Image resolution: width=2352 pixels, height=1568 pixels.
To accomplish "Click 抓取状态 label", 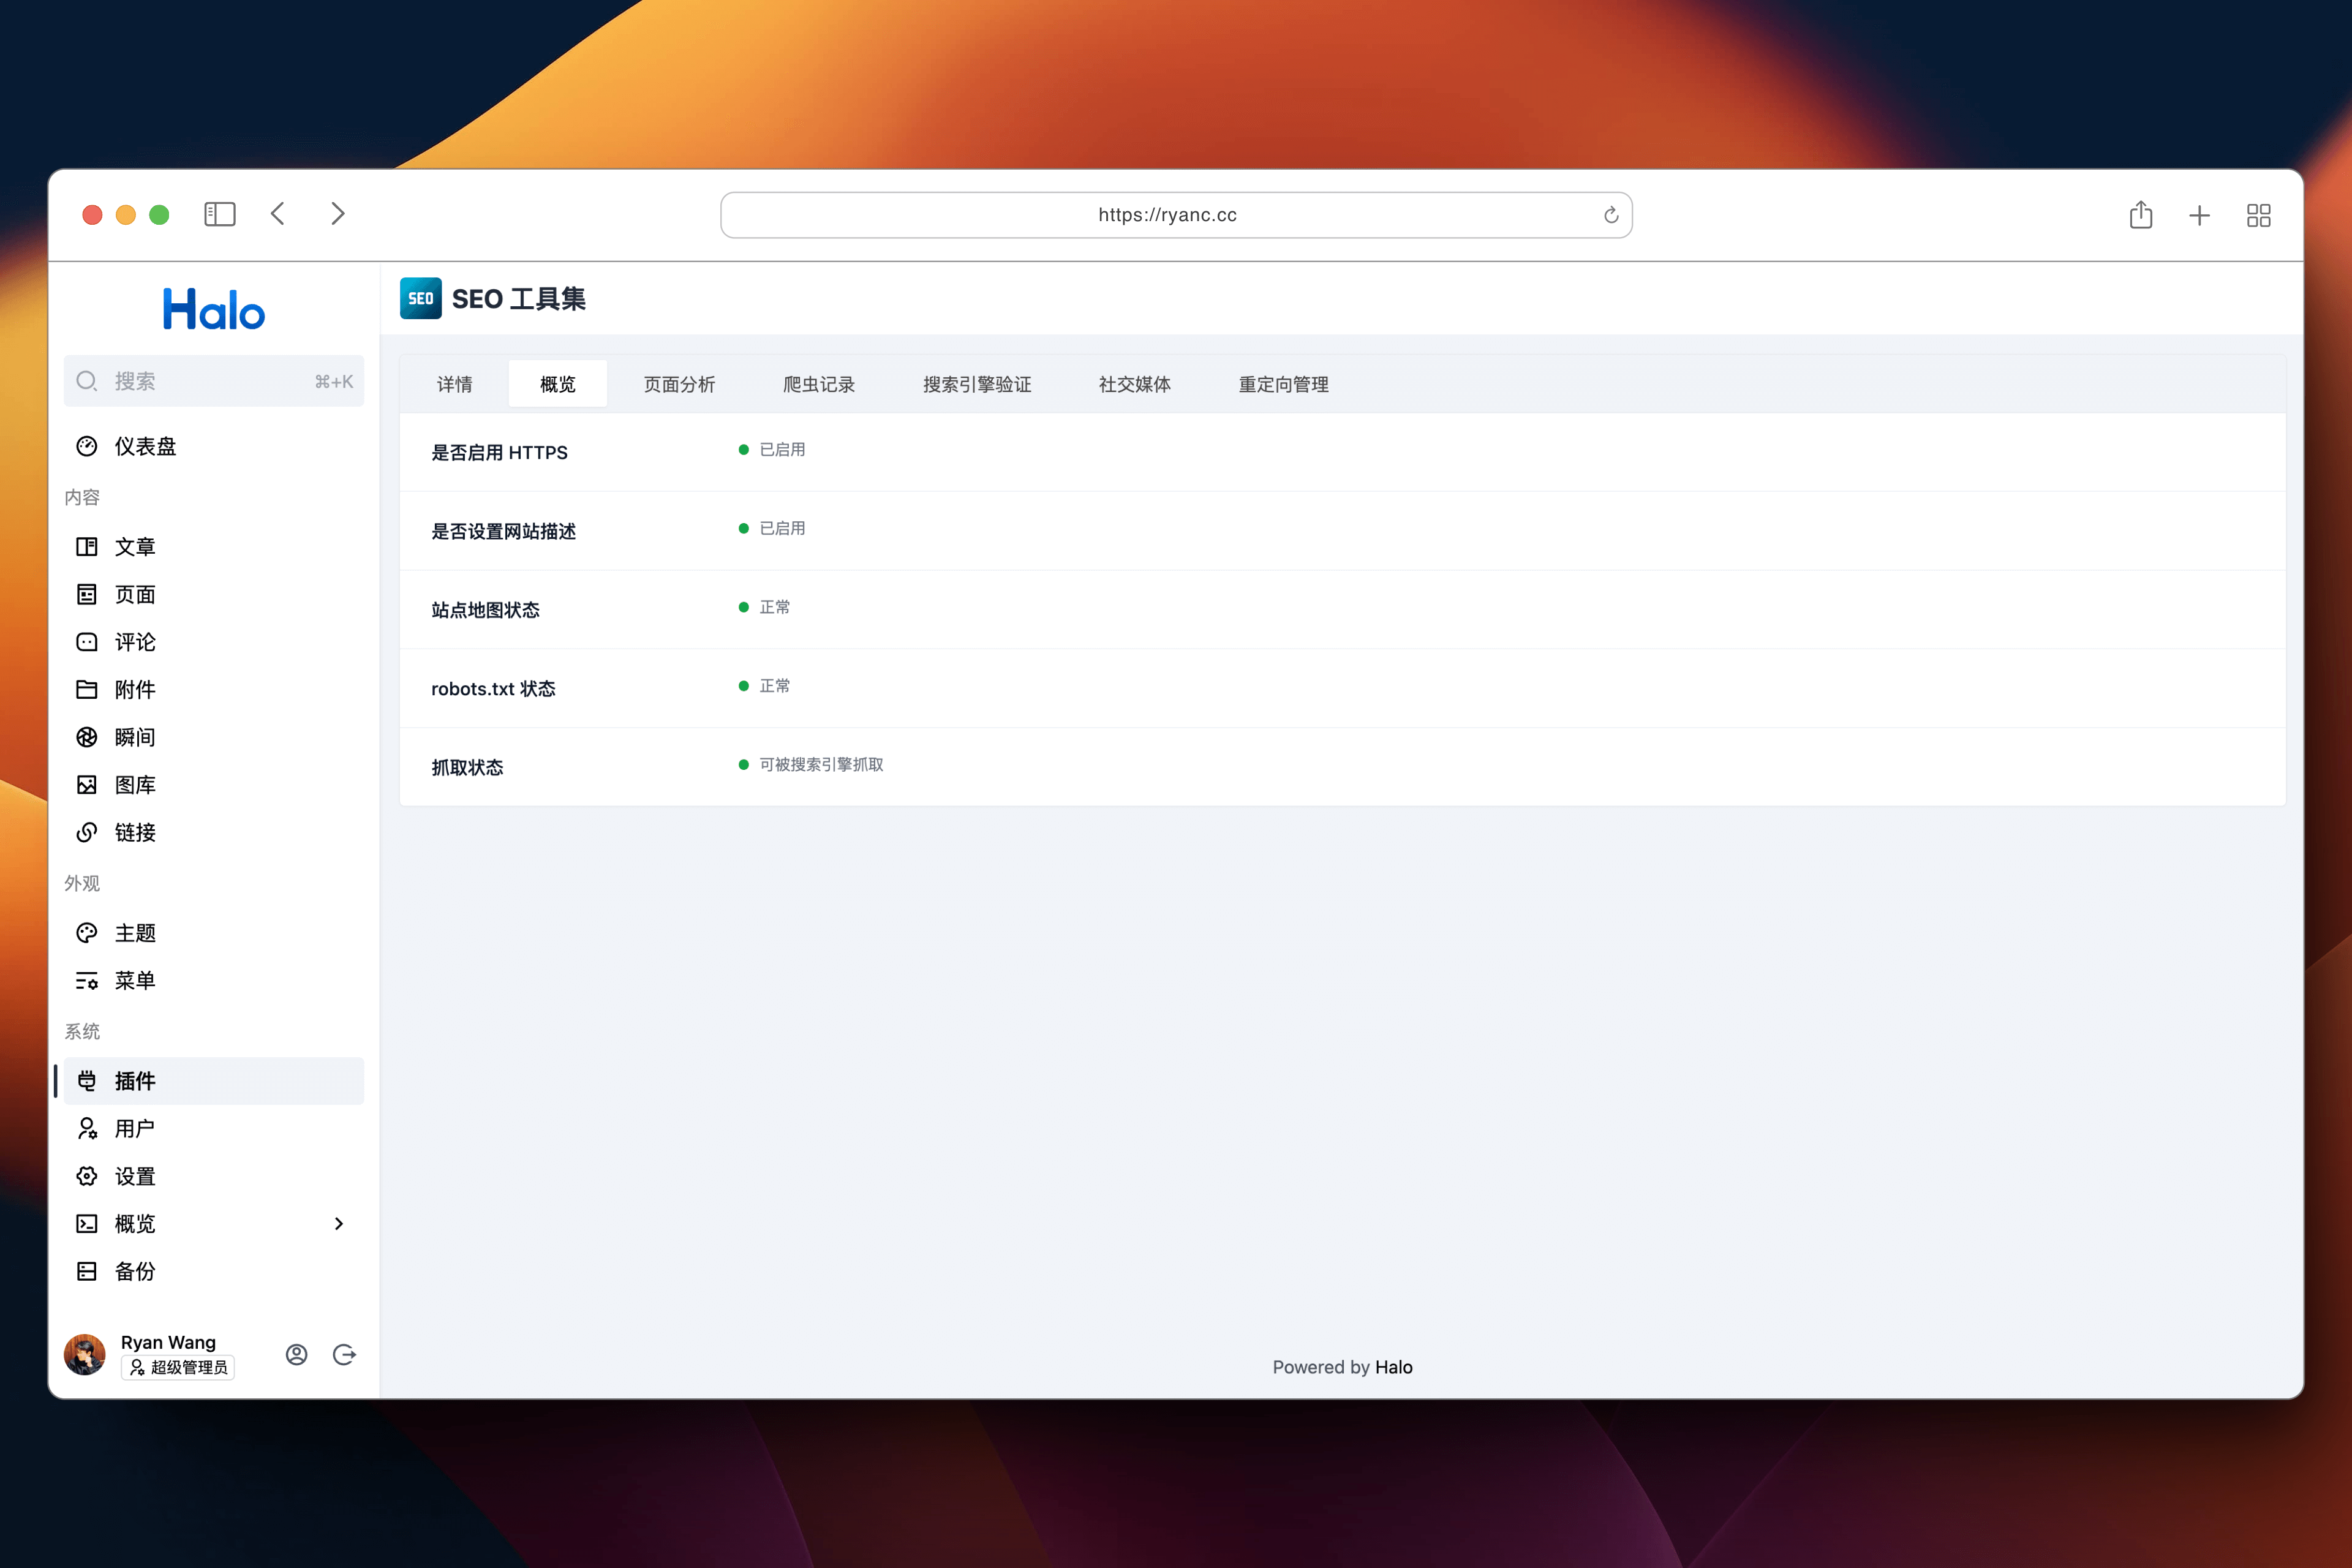I will pyautogui.click(x=467, y=767).
